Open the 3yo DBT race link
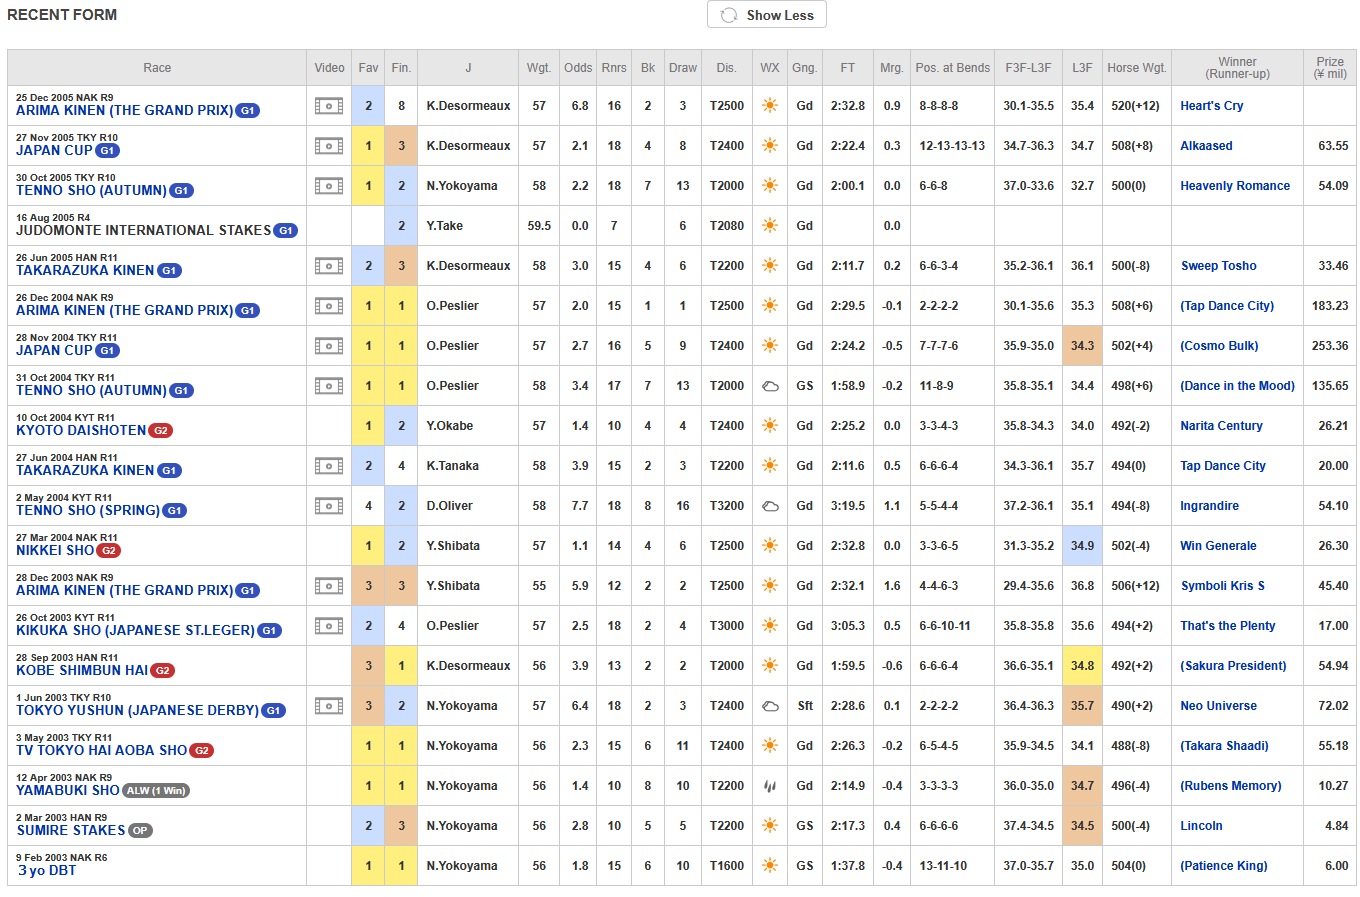1360x897 pixels. tap(47, 871)
